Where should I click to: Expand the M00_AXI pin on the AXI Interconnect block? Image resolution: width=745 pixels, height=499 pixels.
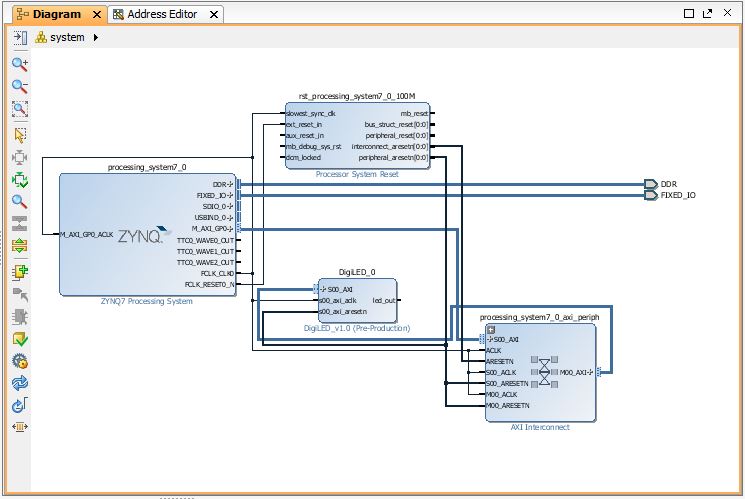pos(591,372)
